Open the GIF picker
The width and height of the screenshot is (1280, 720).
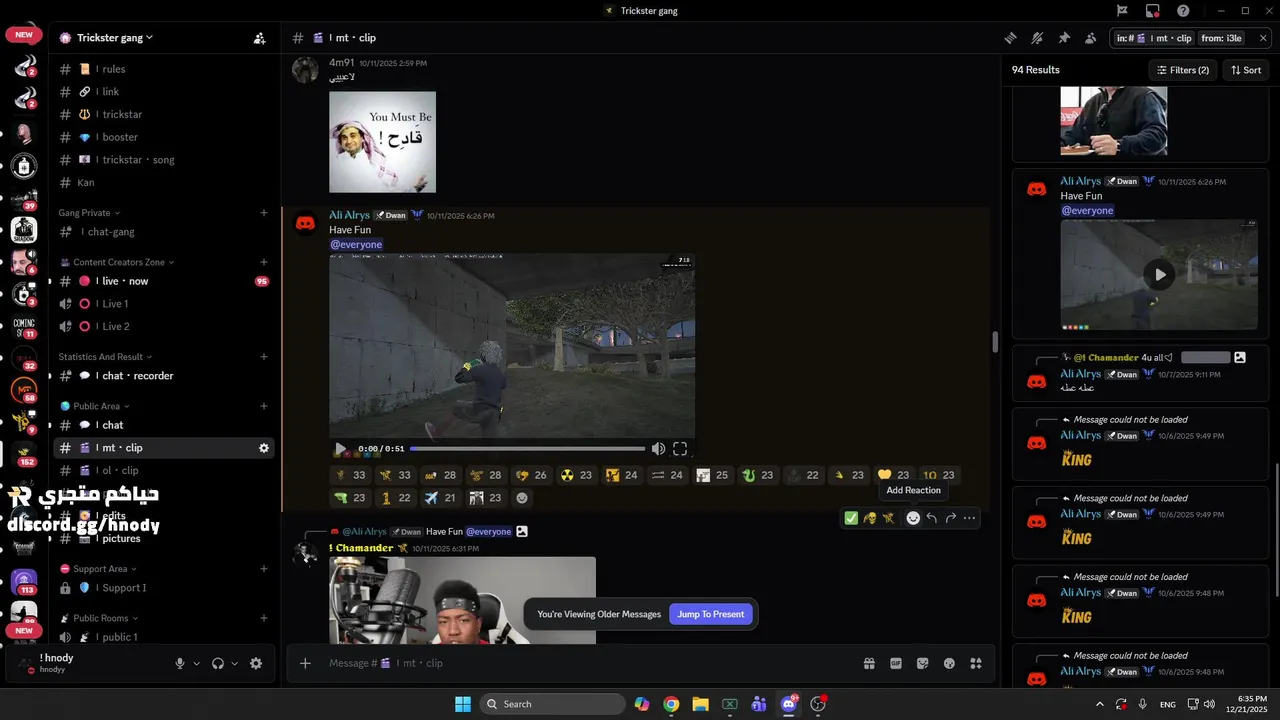click(896, 663)
